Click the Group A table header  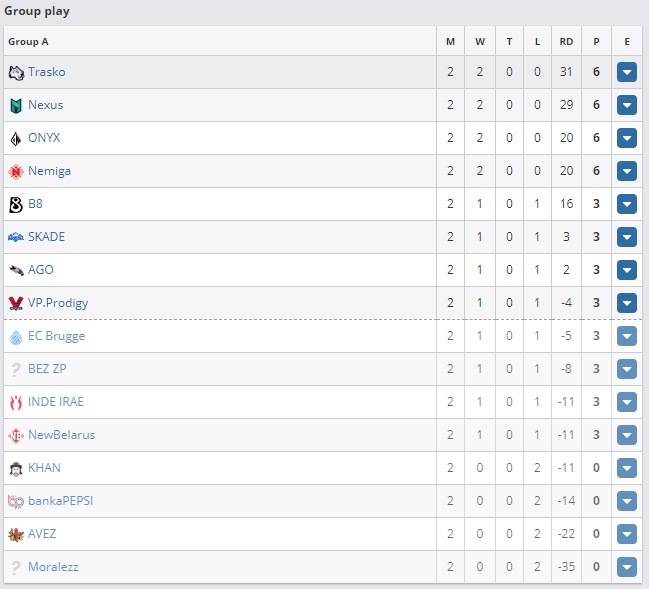28,42
